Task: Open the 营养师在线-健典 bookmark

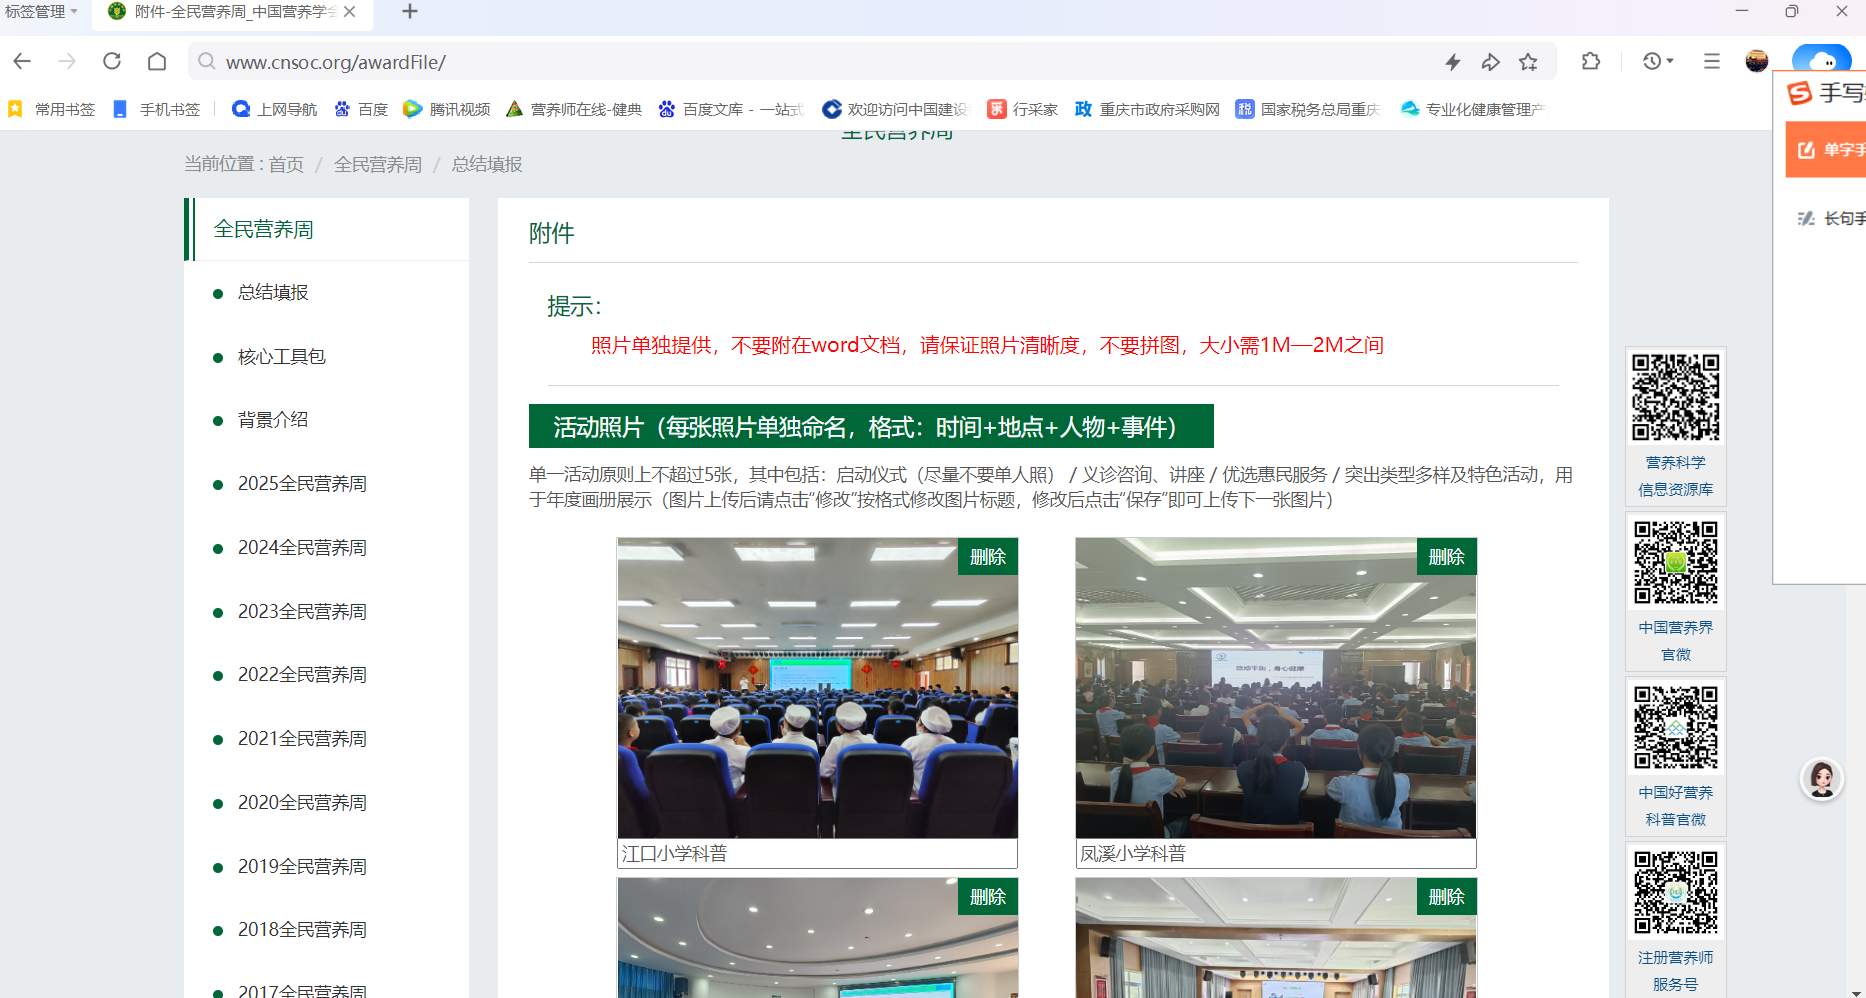Action: pyautogui.click(x=574, y=109)
